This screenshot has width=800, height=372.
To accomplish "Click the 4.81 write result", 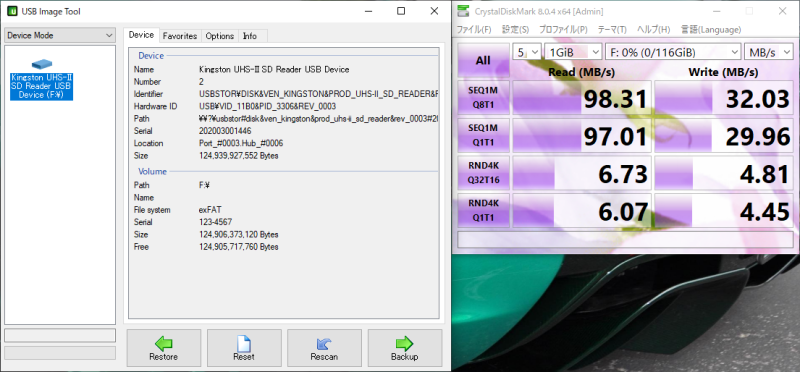I will pyautogui.click(x=723, y=173).
